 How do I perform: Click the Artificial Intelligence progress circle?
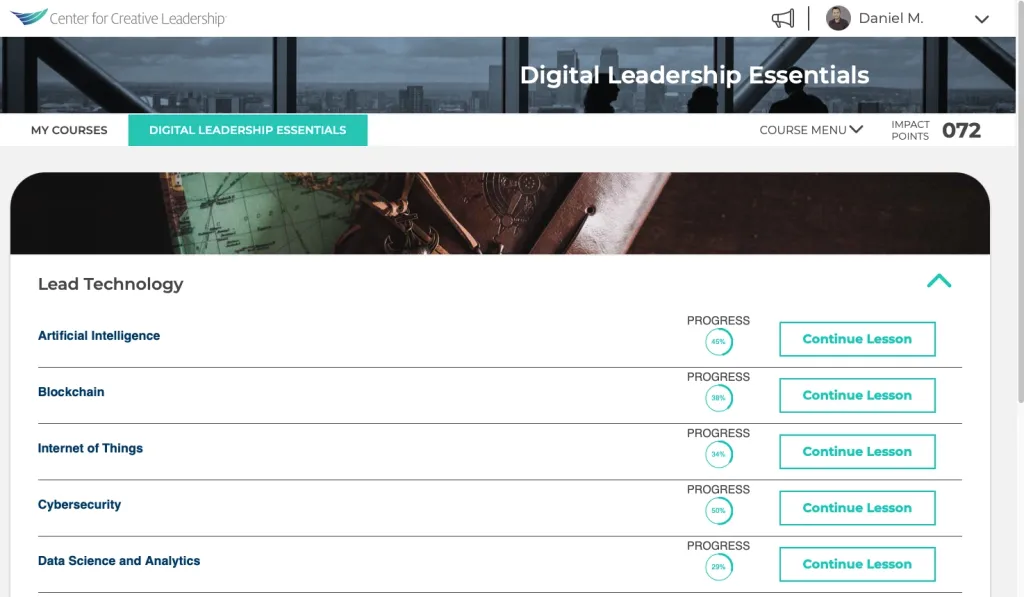(x=718, y=342)
